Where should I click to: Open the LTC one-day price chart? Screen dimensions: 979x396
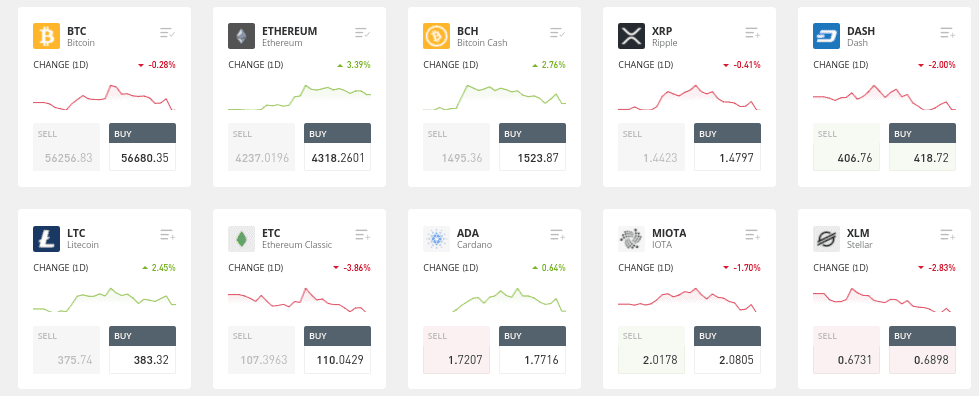[x=104, y=299]
